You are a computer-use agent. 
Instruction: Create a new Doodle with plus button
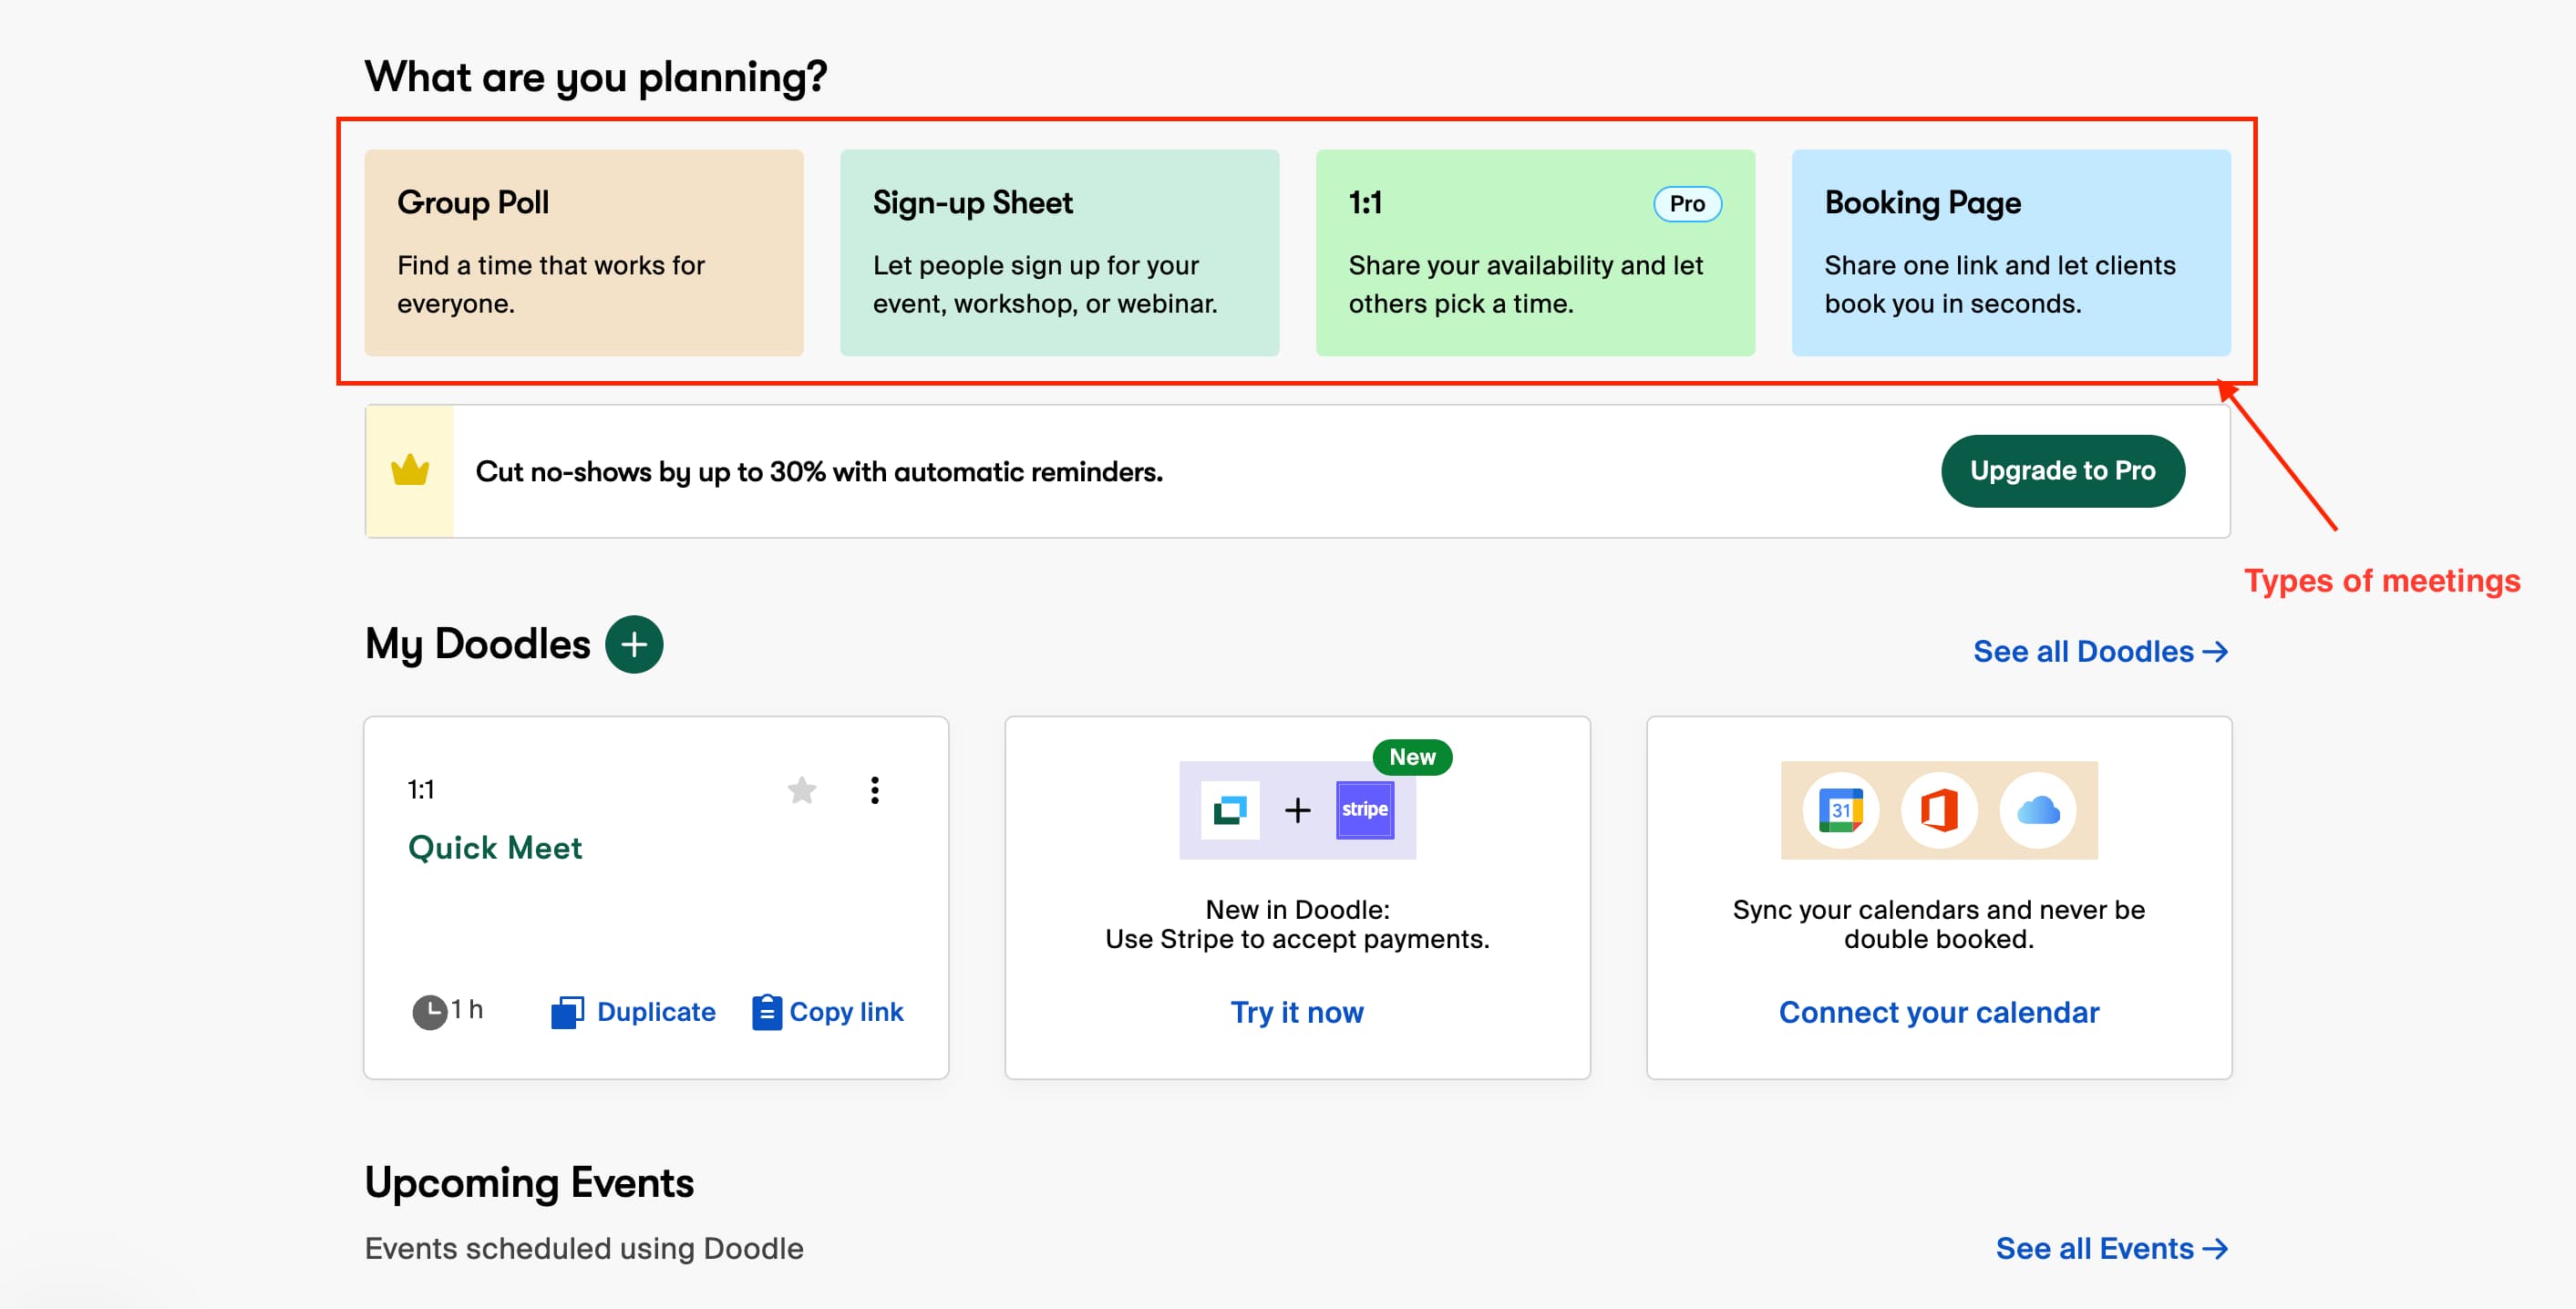point(634,645)
